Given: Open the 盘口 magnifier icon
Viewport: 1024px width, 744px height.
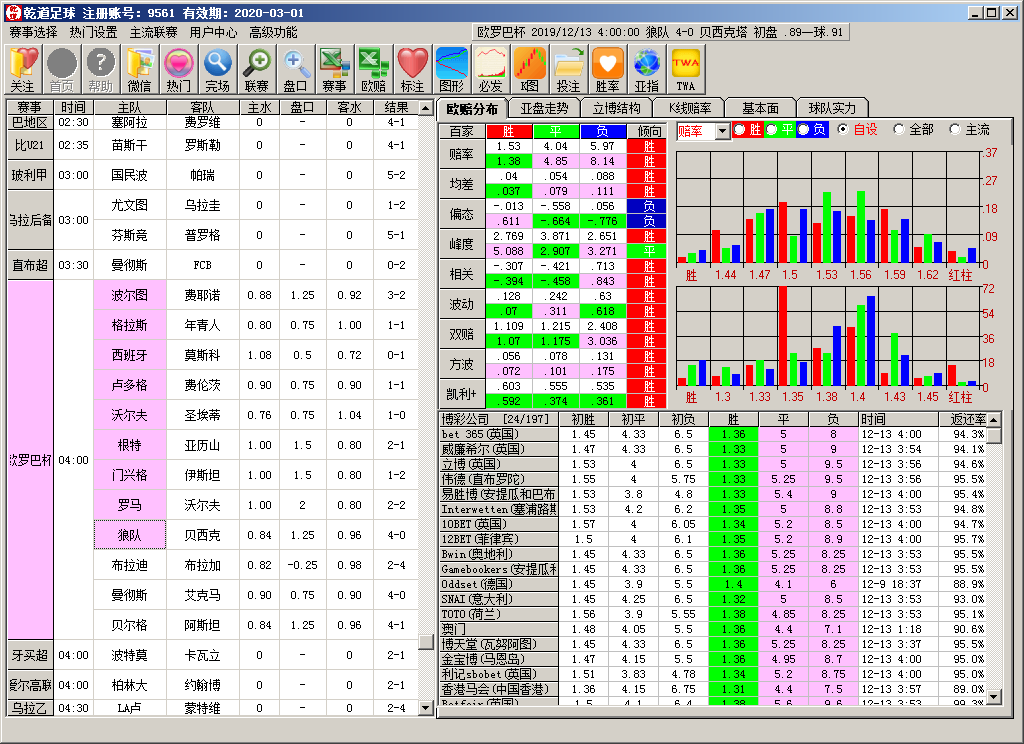Looking at the screenshot, I should 296,70.
